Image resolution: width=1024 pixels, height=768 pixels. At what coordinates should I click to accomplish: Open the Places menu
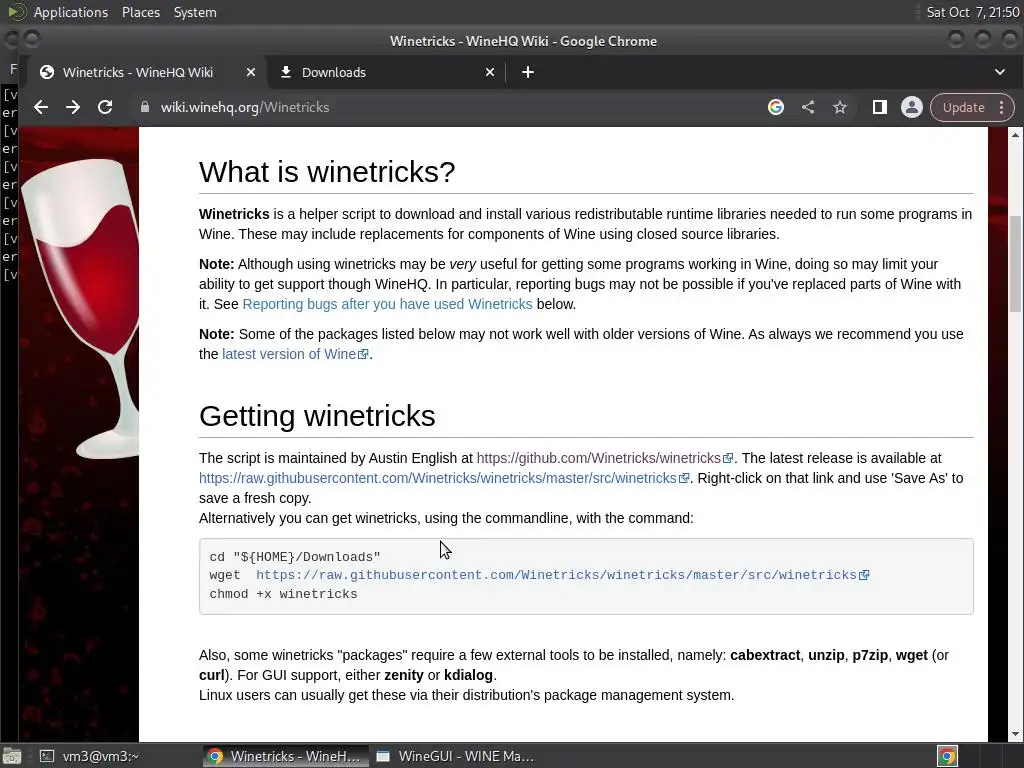point(140,12)
